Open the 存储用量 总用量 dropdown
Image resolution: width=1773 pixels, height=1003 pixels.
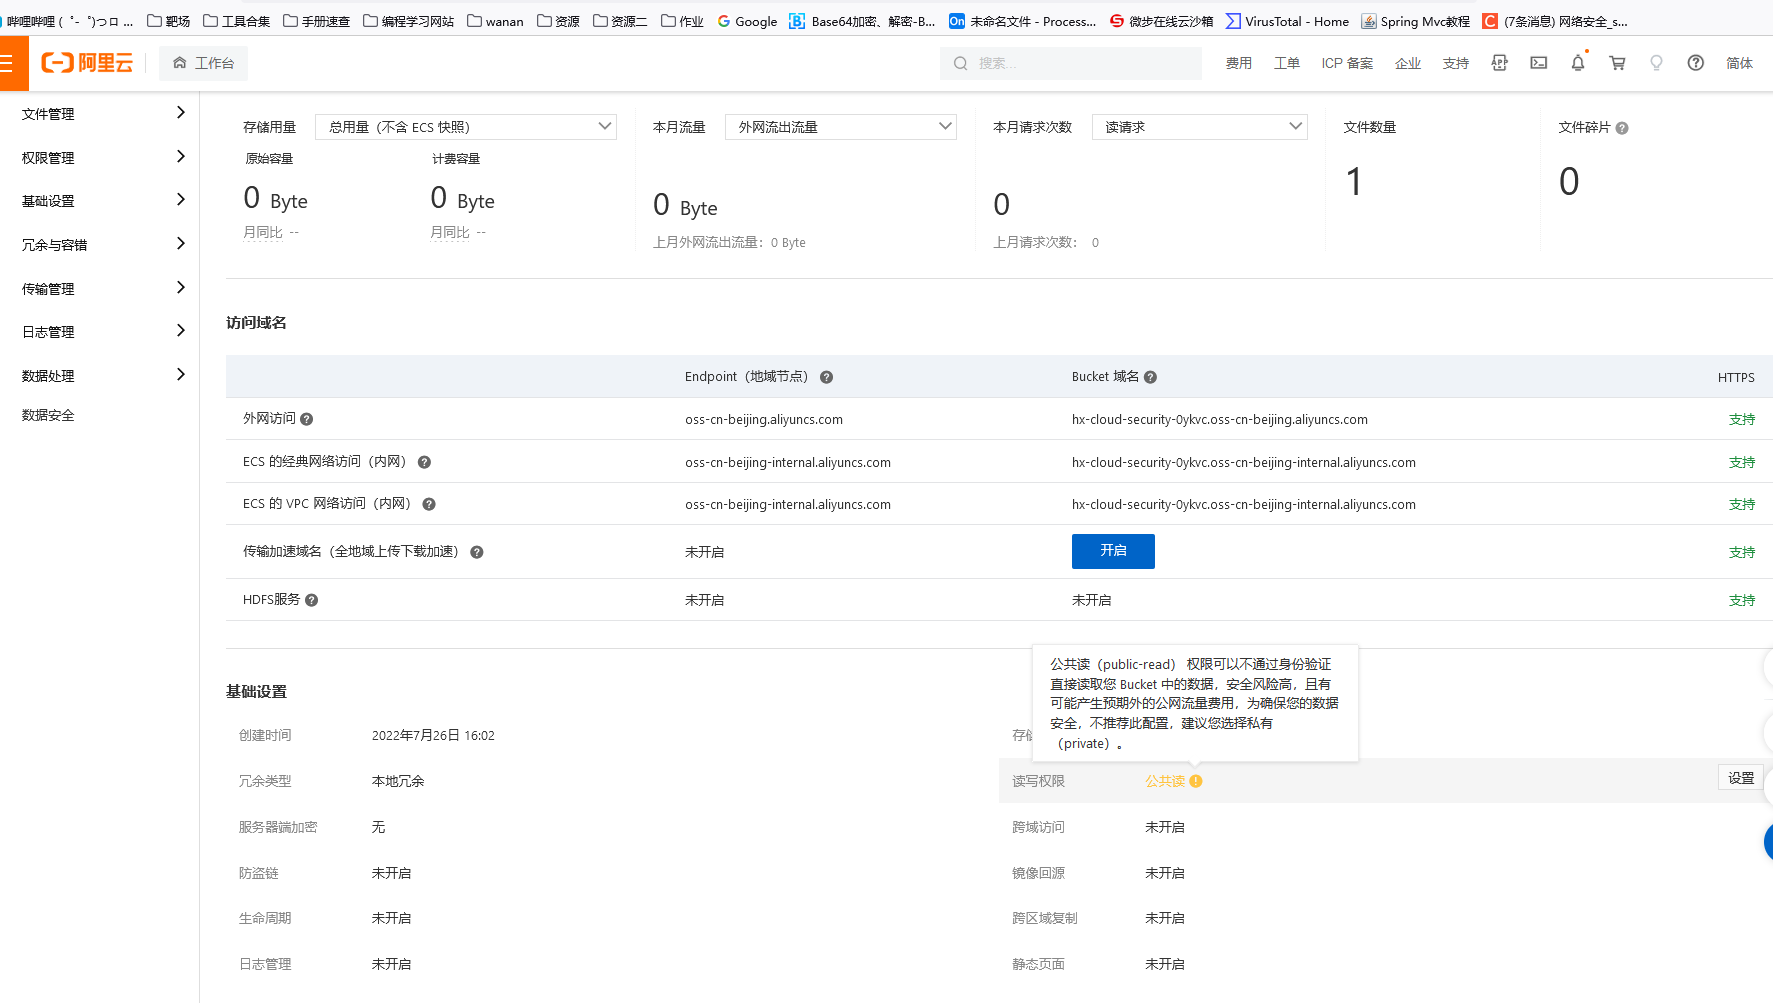(466, 127)
